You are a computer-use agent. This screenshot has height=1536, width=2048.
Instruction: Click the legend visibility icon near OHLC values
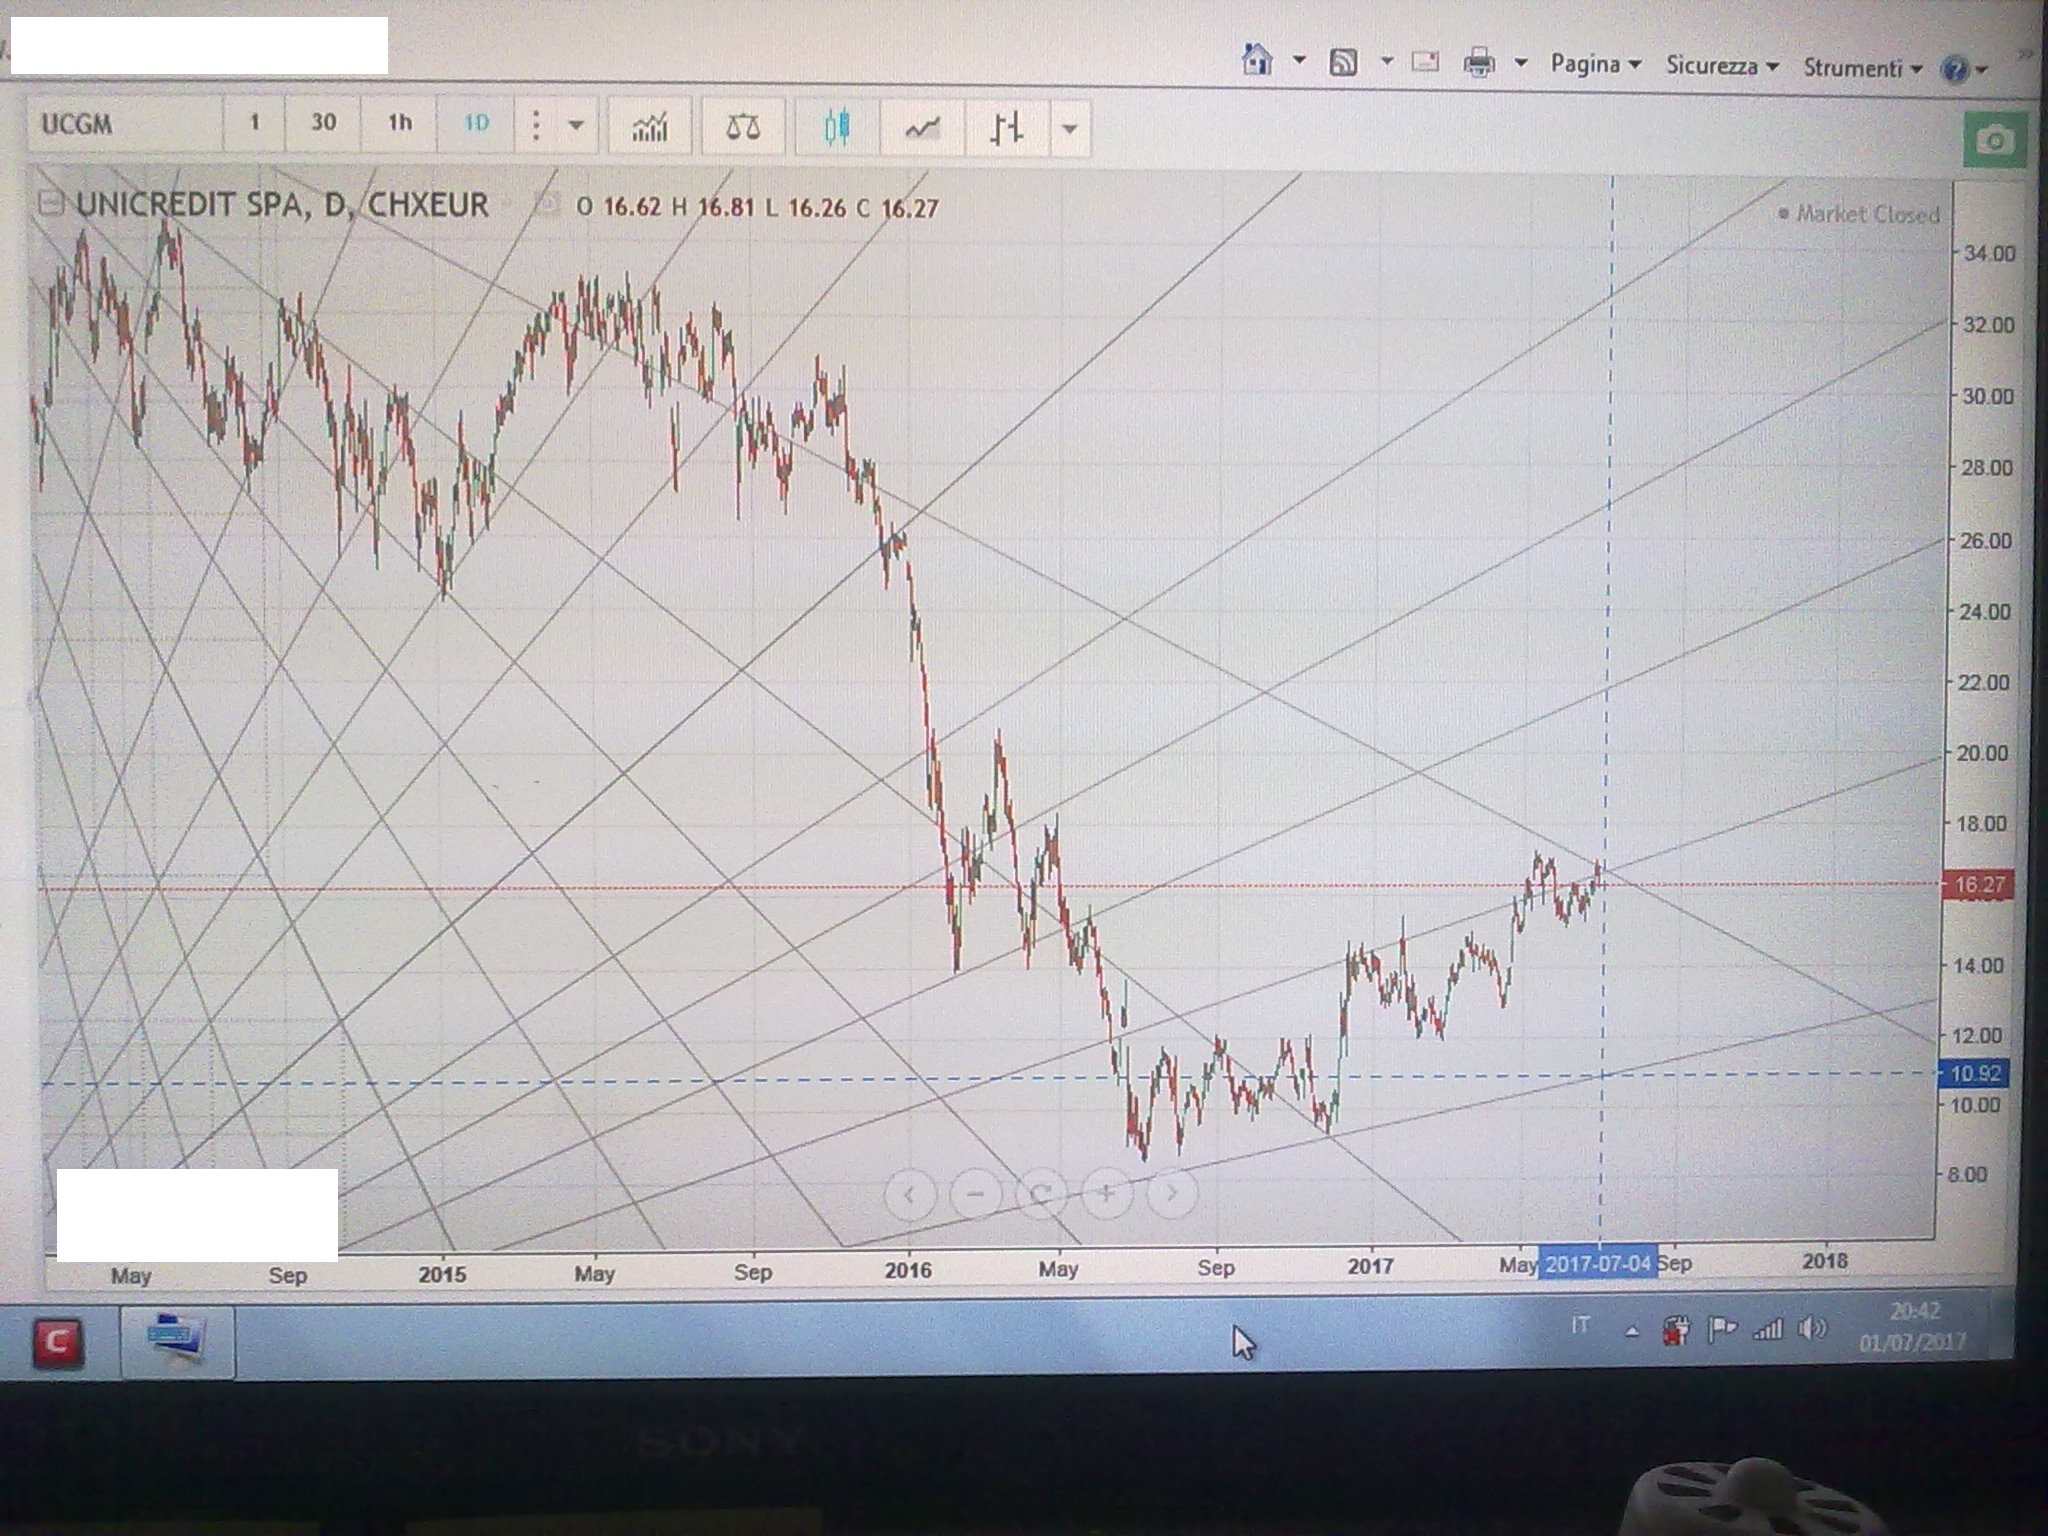(545, 206)
